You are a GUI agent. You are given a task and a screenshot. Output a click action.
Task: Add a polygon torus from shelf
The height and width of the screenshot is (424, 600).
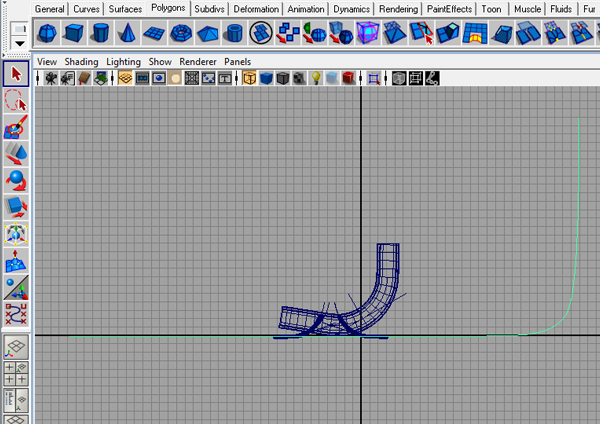[x=180, y=35]
